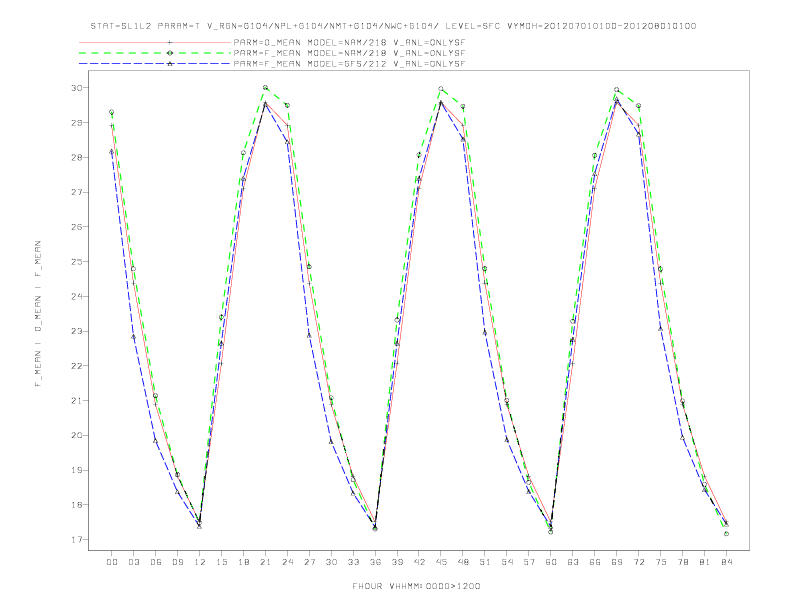Click x-axis forecast hour label 84
This screenshot has width=792, height=612.
tap(727, 562)
